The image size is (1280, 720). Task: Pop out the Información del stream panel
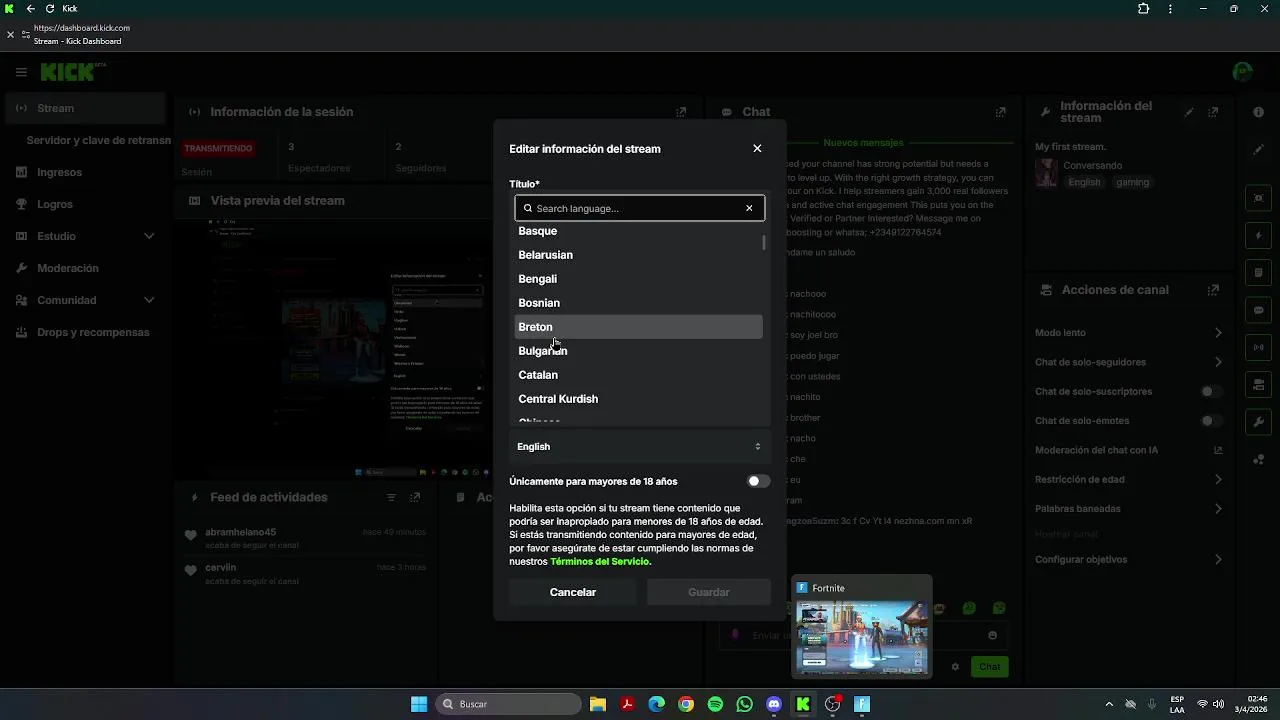(1213, 112)
